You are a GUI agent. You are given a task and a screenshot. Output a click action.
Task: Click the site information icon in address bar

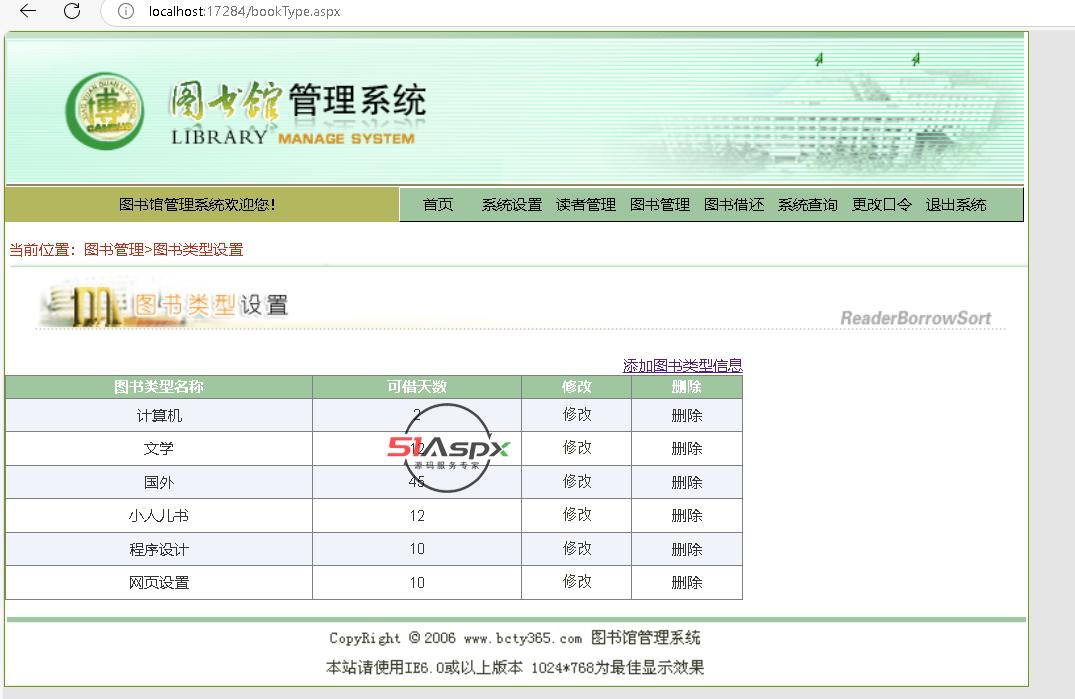tap(125, 12)
